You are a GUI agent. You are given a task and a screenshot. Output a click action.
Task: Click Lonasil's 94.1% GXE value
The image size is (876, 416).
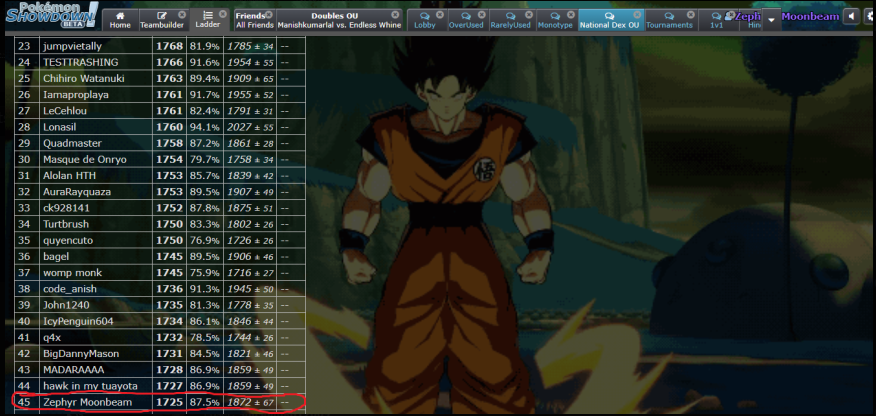point(204,127)
